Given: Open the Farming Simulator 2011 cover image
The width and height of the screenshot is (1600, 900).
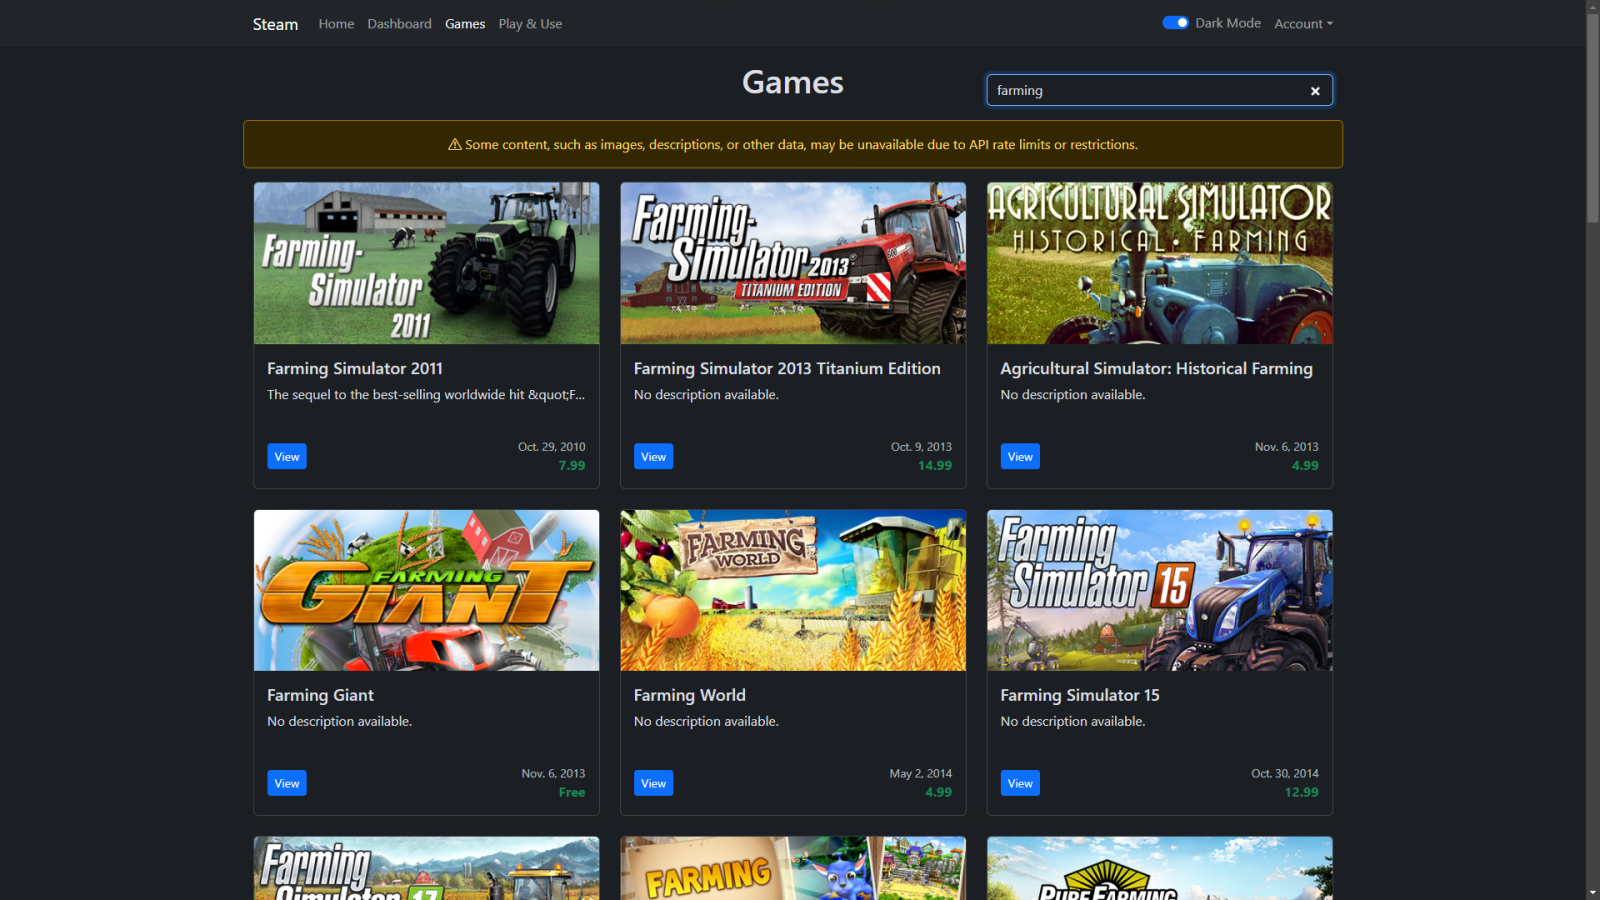Looking at the screenshot, I should point(426,263).
